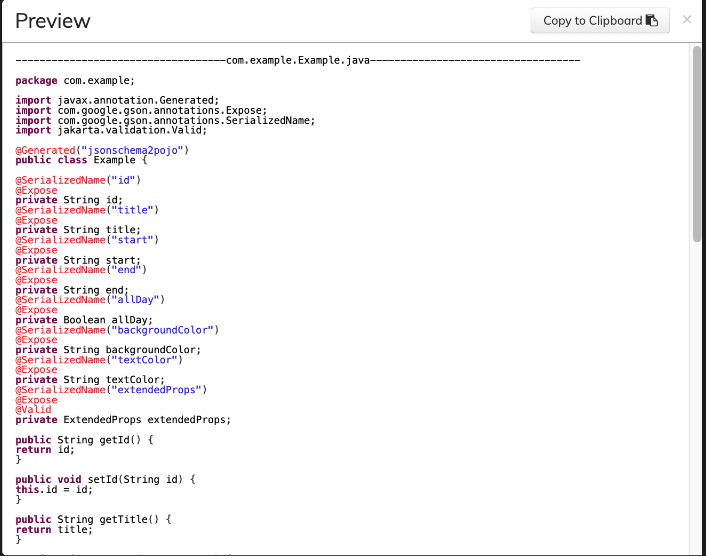Click the Copy to Clipboard button
The height and width of the screenshot is (556, 706).
point(600,21)
